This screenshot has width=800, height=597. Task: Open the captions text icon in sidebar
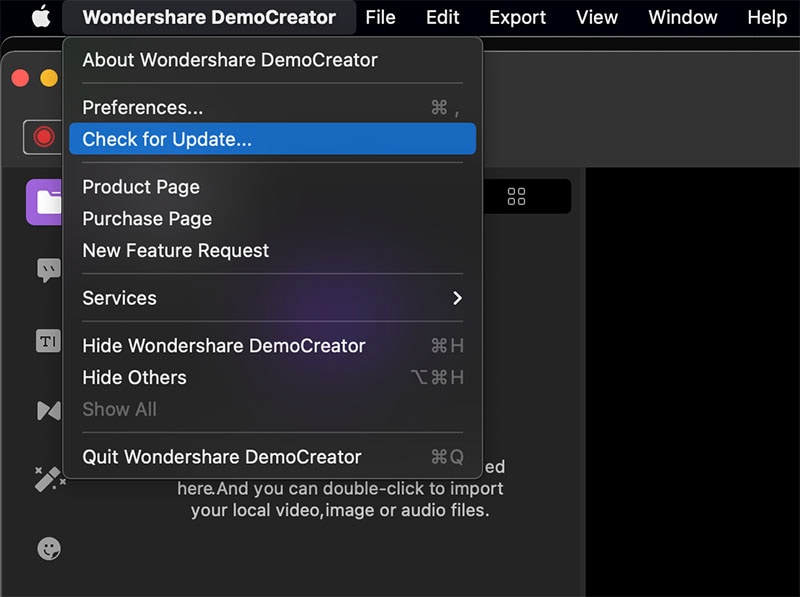pos(48,341)
